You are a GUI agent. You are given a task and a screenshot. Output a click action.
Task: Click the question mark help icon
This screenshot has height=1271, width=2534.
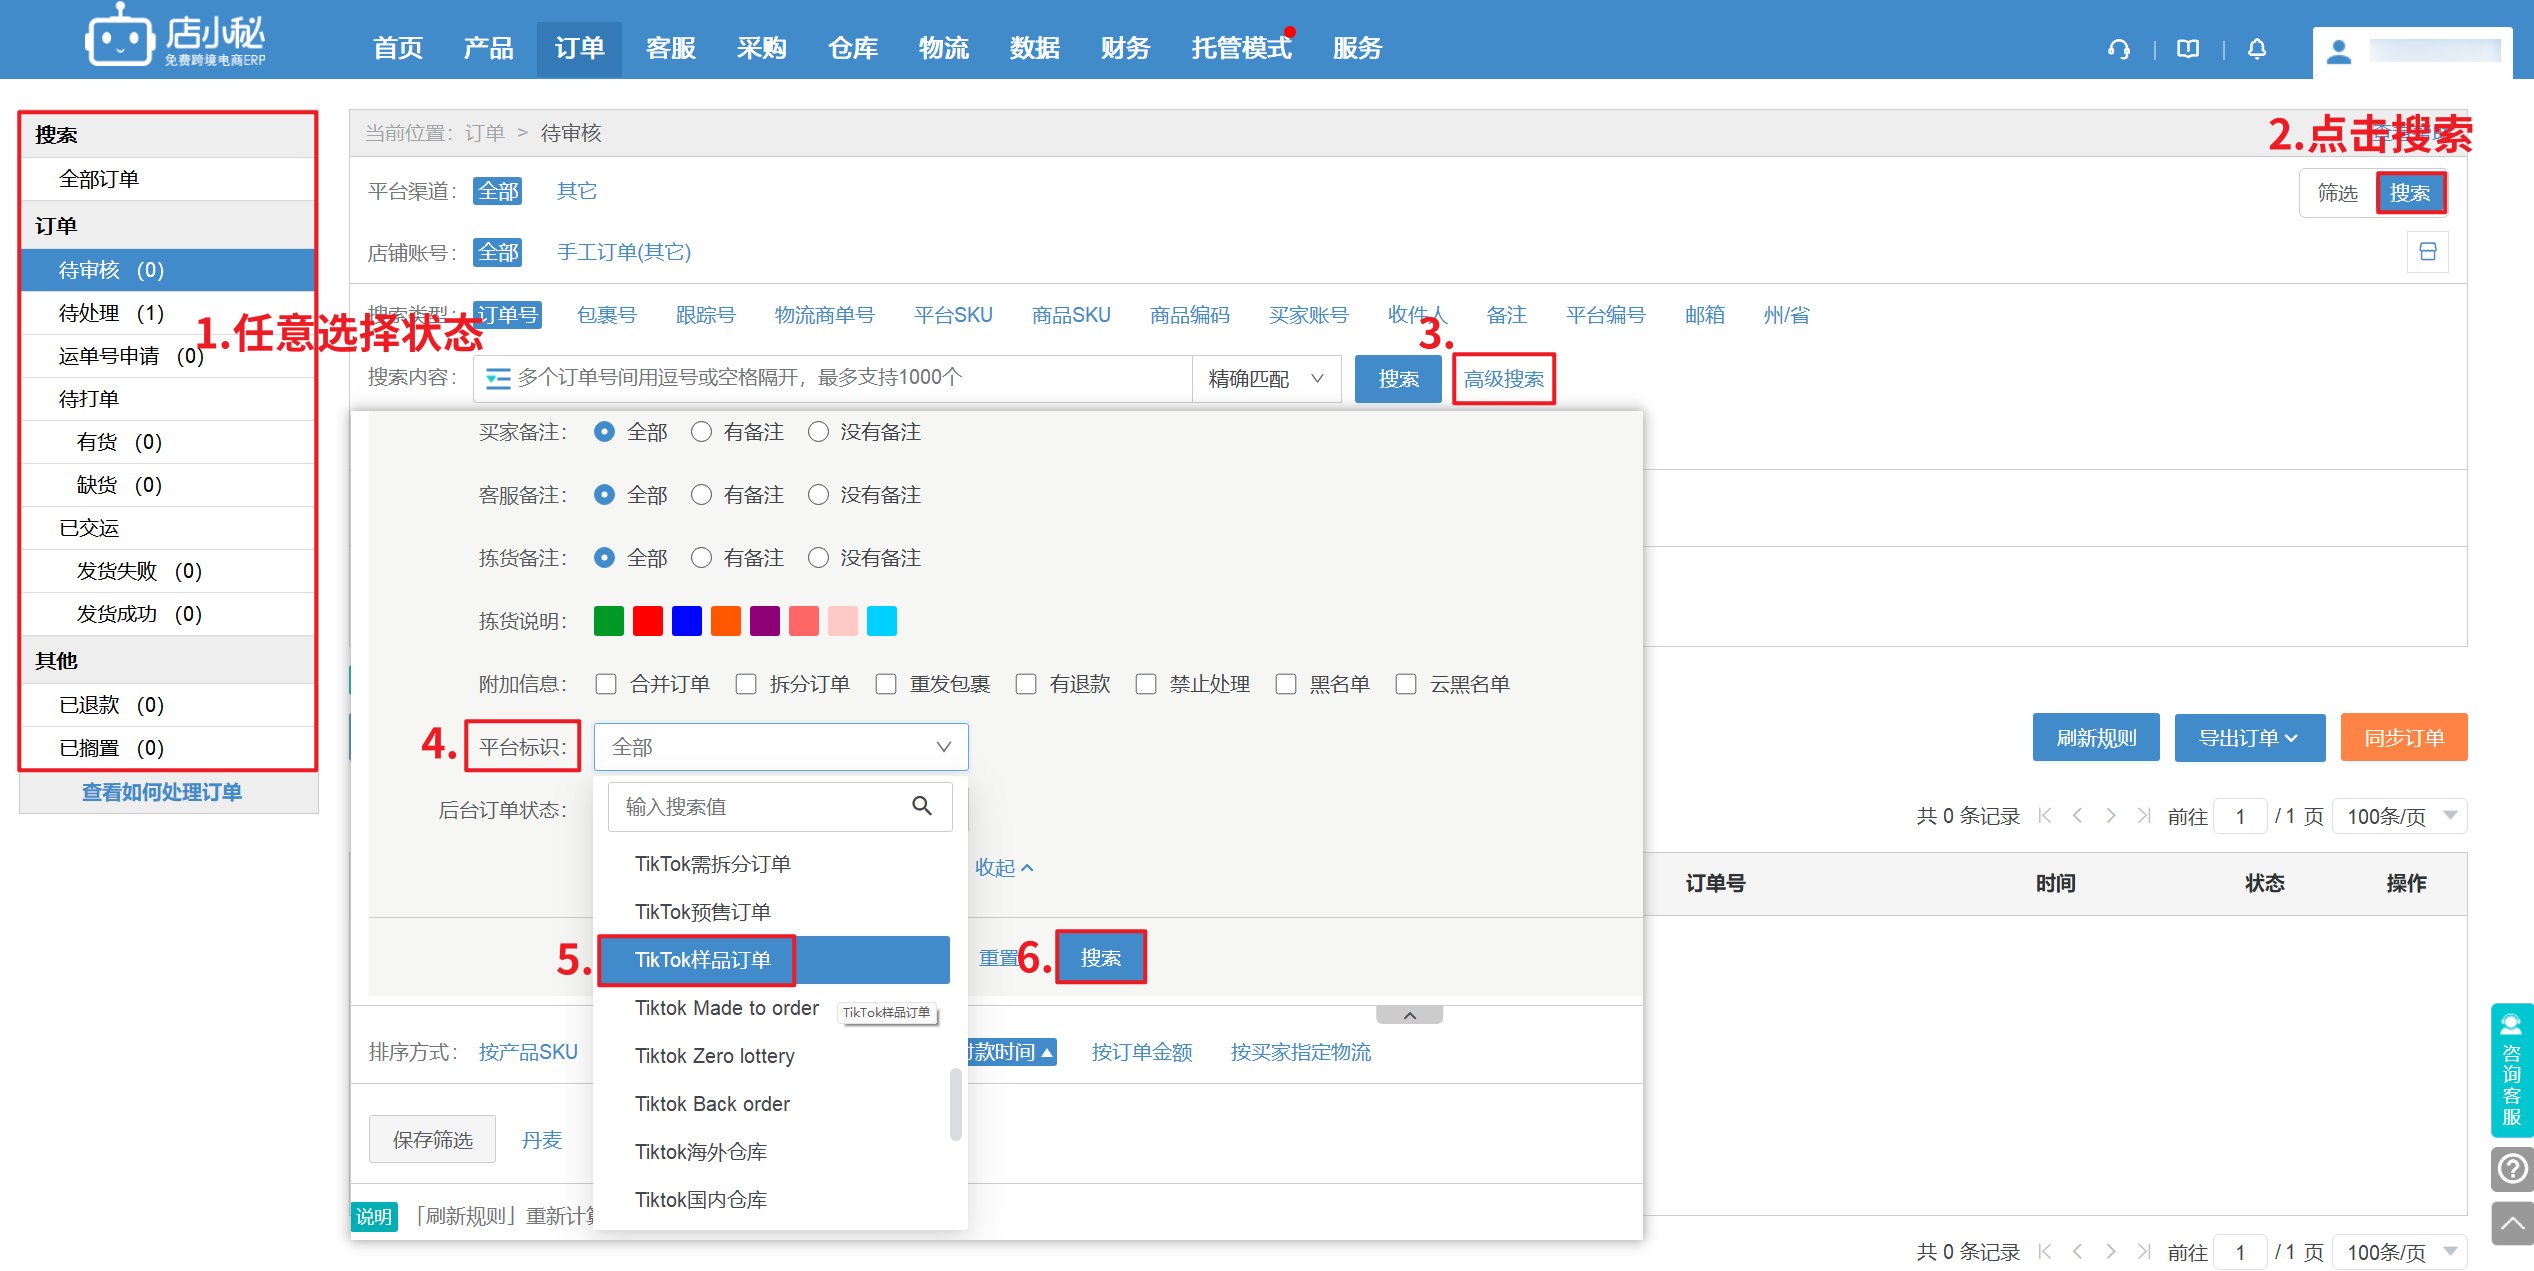click(2512, 1168)
